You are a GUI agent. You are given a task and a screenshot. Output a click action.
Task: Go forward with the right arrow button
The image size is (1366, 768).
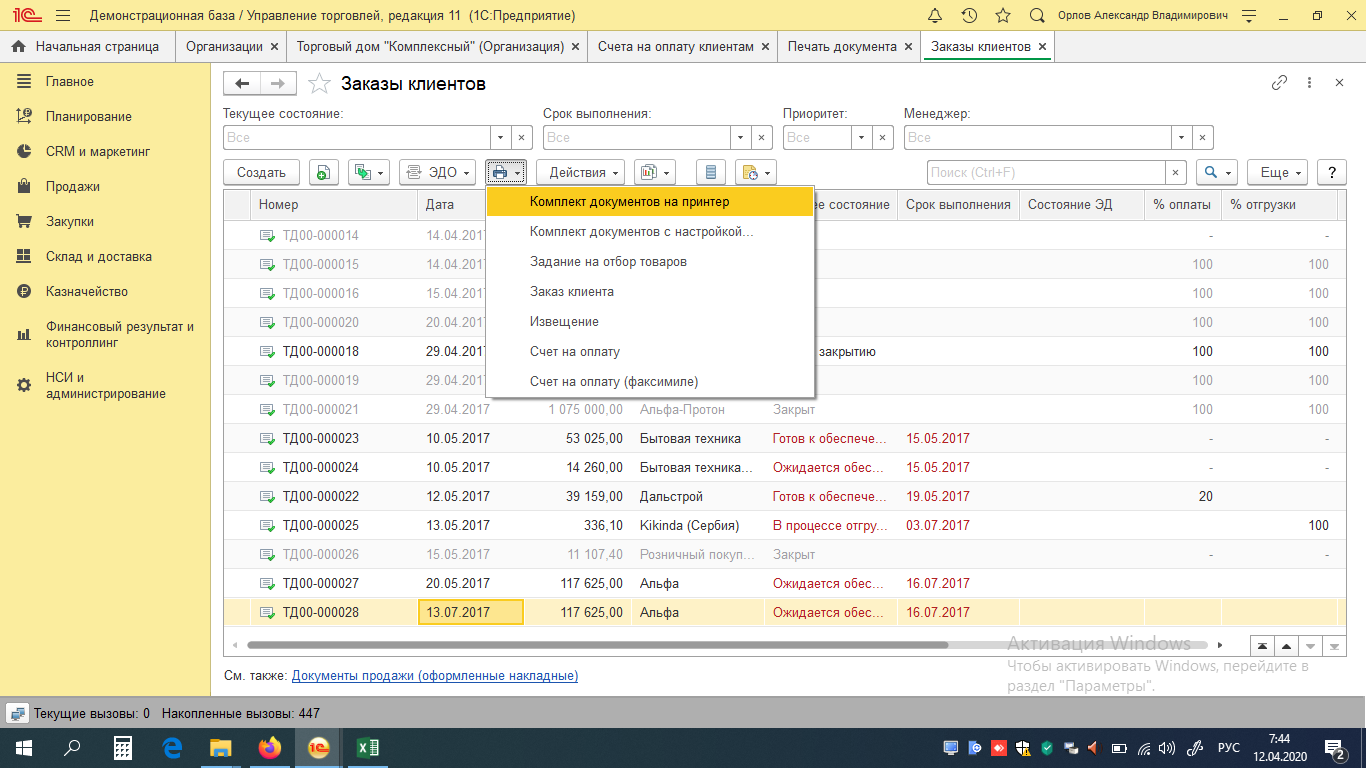click(x=278, y=84)
